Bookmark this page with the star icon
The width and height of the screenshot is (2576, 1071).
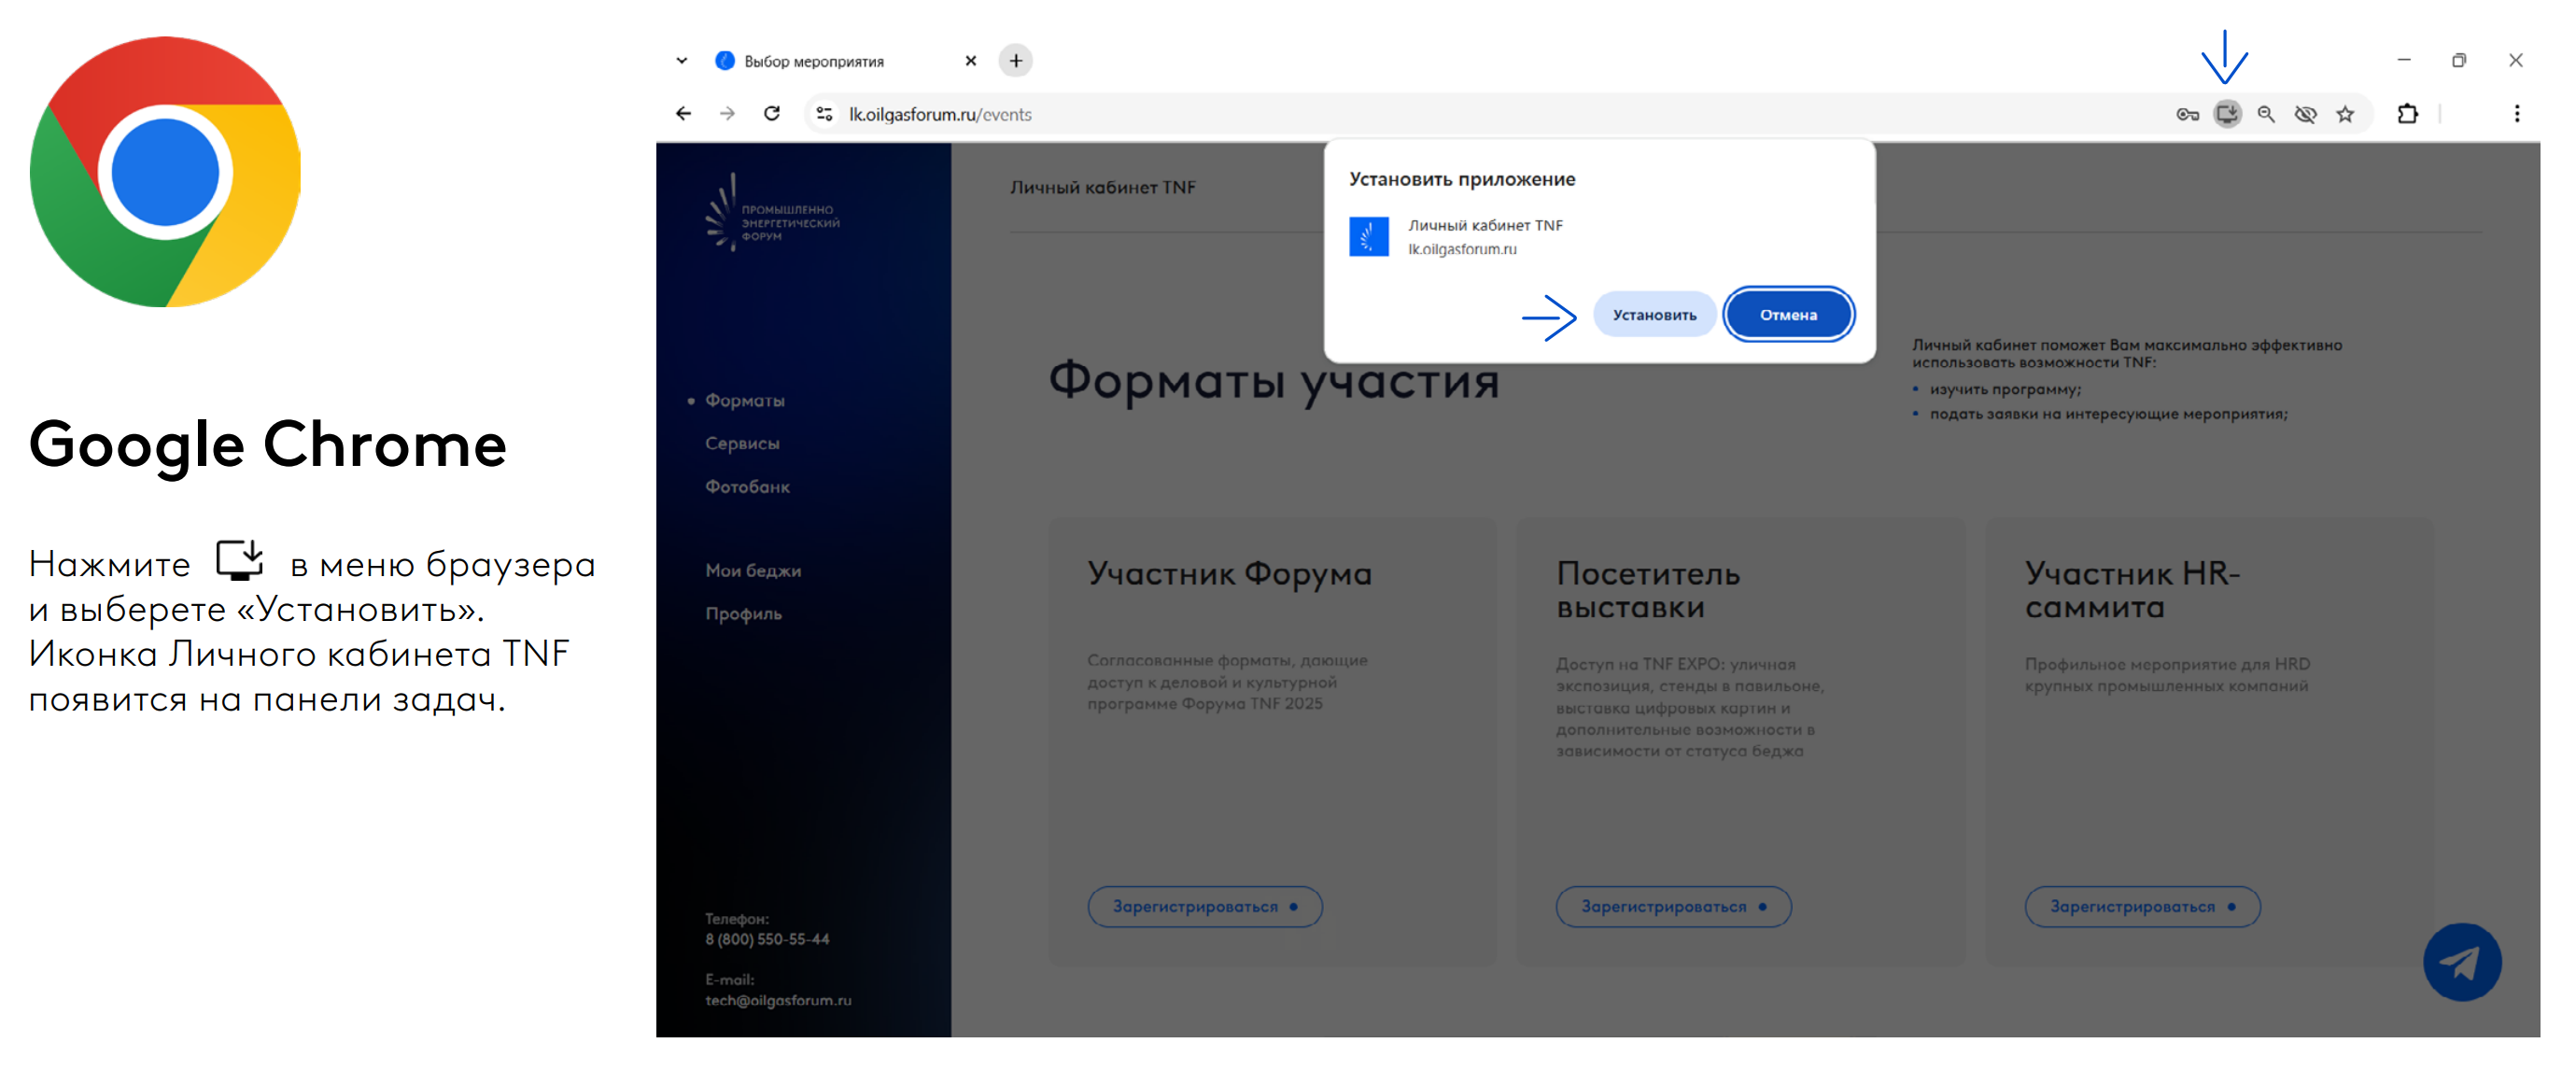pyautogui.click(x=2345, y=114)
